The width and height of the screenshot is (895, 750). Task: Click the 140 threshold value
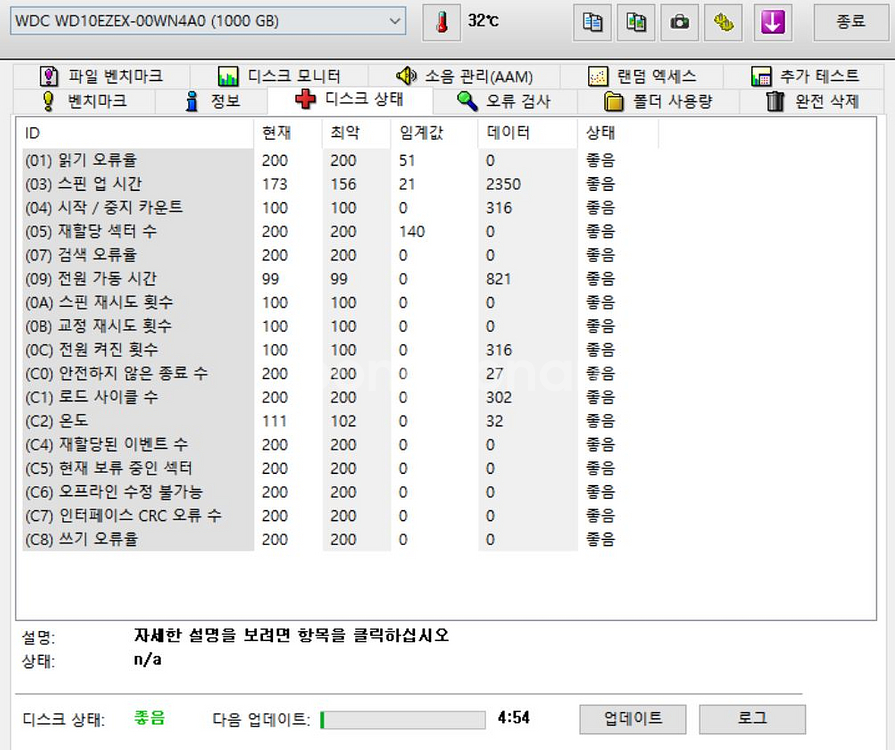pos(412,232)
